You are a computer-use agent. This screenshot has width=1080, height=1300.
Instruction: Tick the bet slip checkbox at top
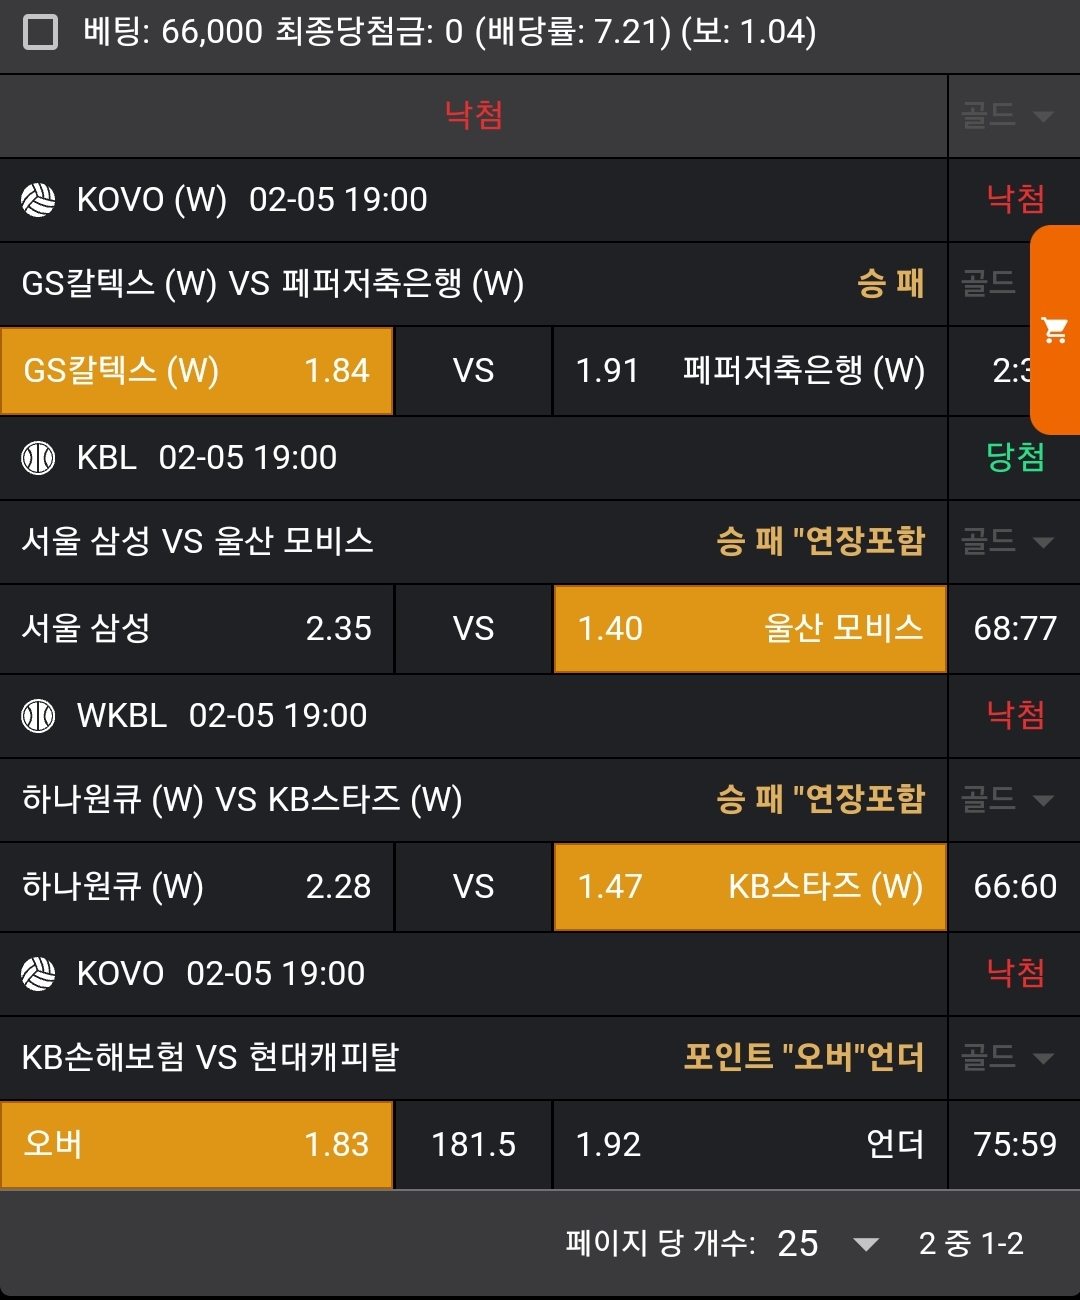click(40, 32)
